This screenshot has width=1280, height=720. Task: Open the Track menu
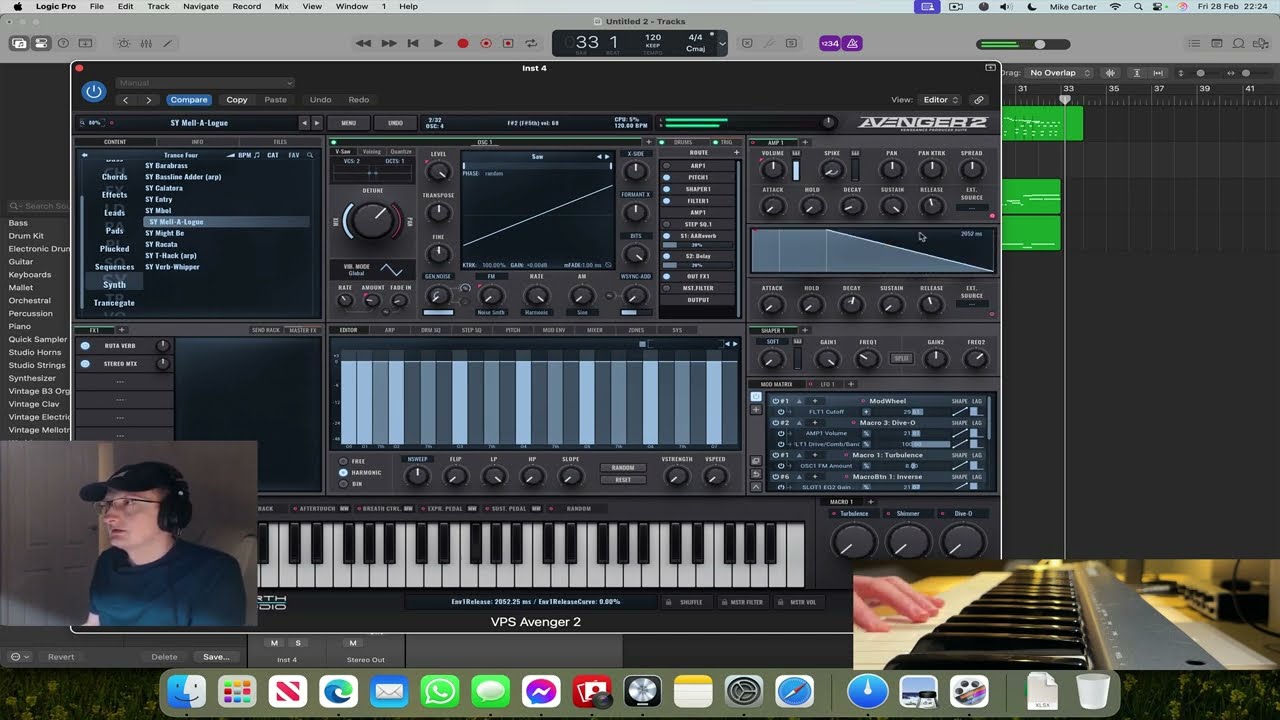[158, 6]
